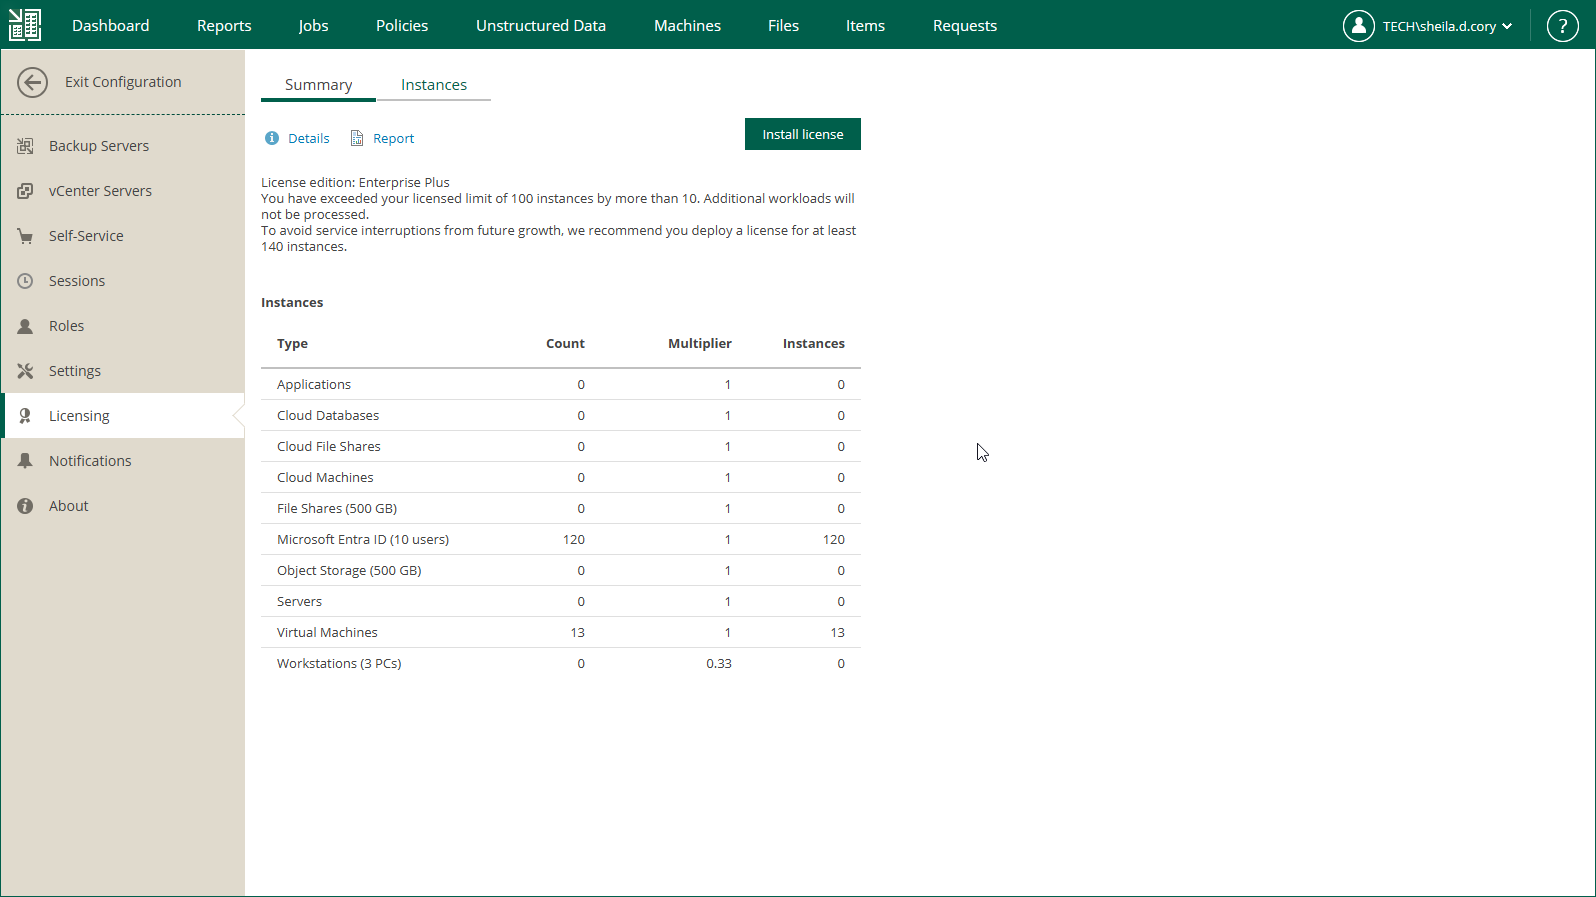The height and width of the screenshot is (897, 1596).
Task: Select the Microsoft Entra ID table row
Action: 561,539
